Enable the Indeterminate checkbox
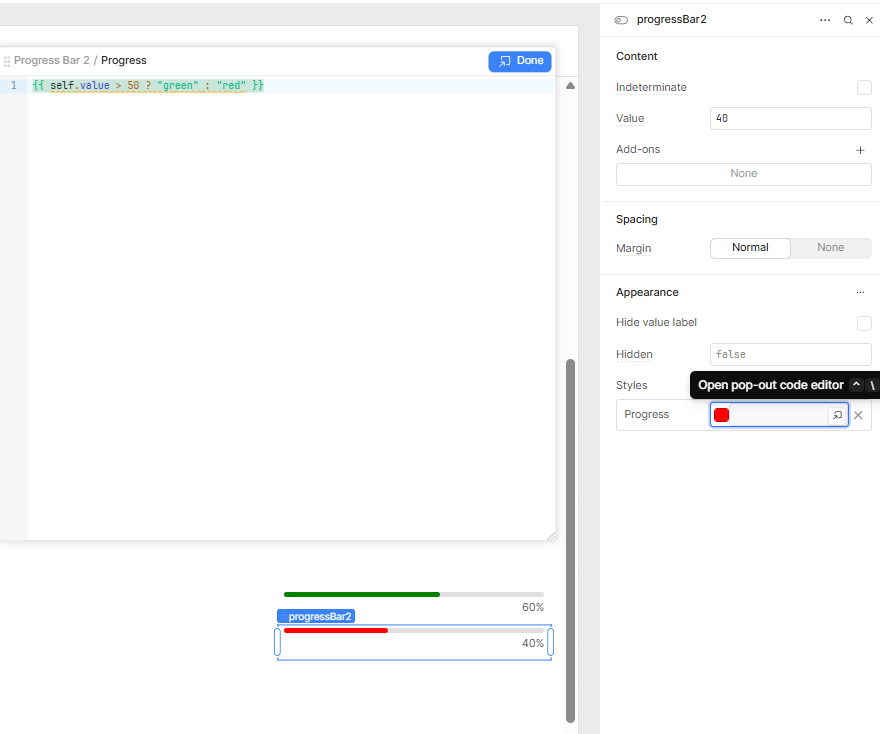Viewport: 880px width, 734px height. click(x=864, y=88)
